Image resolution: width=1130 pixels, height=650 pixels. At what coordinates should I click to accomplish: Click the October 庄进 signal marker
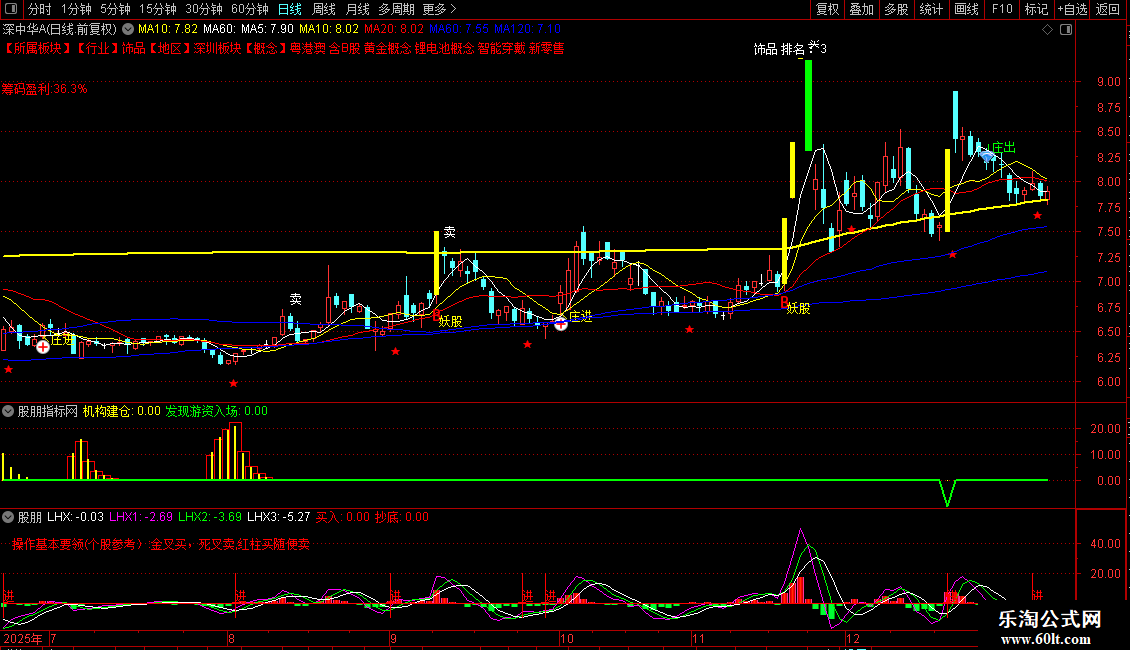click(x=580, y=316)
